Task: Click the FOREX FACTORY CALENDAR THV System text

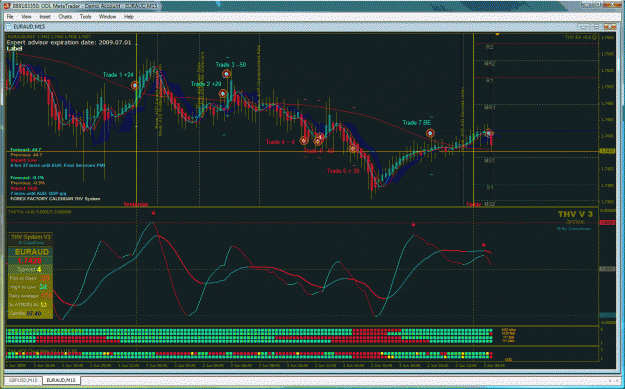Action: [x=55, y=198]
